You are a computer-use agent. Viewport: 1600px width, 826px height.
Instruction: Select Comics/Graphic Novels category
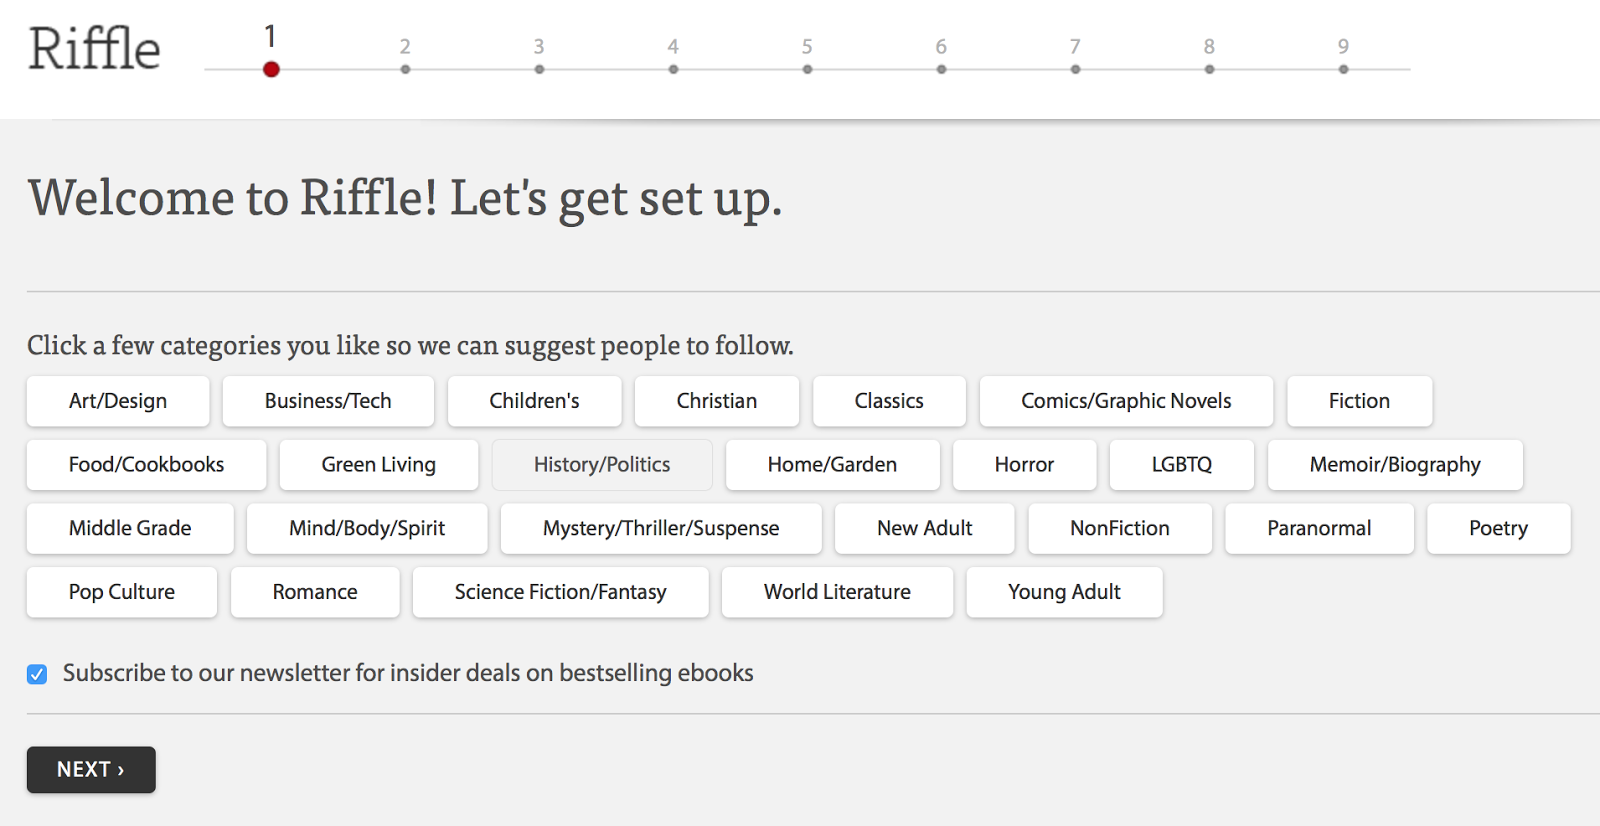(x=1126, y=401)
